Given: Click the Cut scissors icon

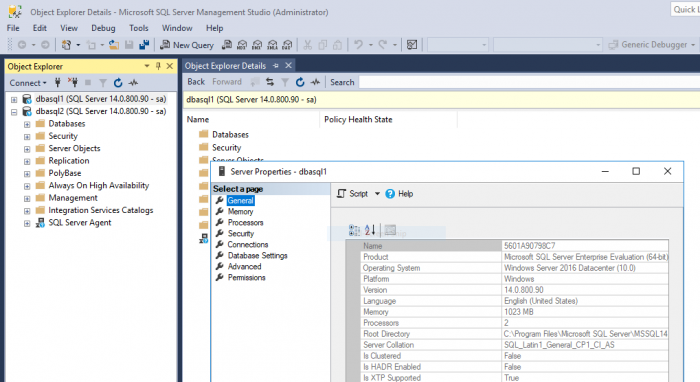Looking at the screenshot, I should 308,45.
